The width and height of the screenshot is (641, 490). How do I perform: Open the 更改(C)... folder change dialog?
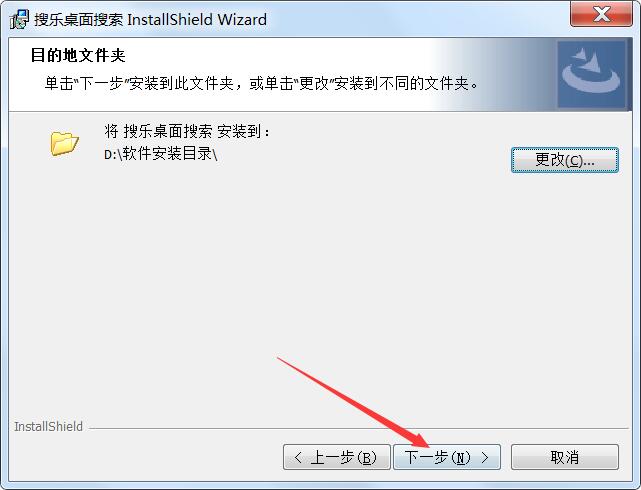click(565, 160)
